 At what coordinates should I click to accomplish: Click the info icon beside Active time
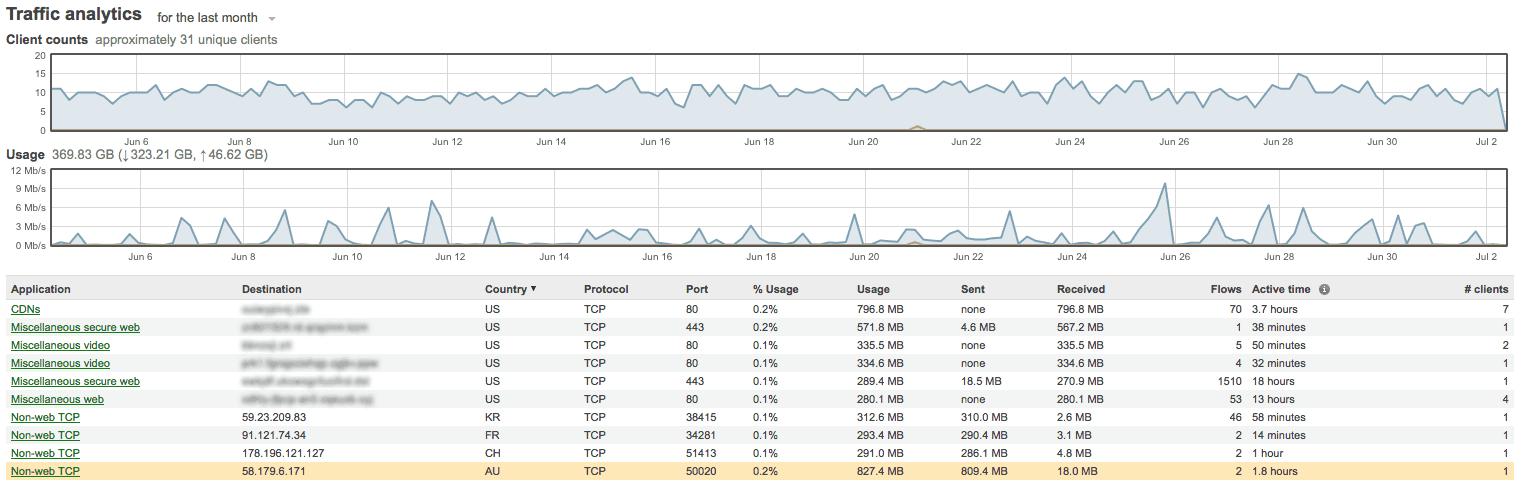(x=1324, y=290)
